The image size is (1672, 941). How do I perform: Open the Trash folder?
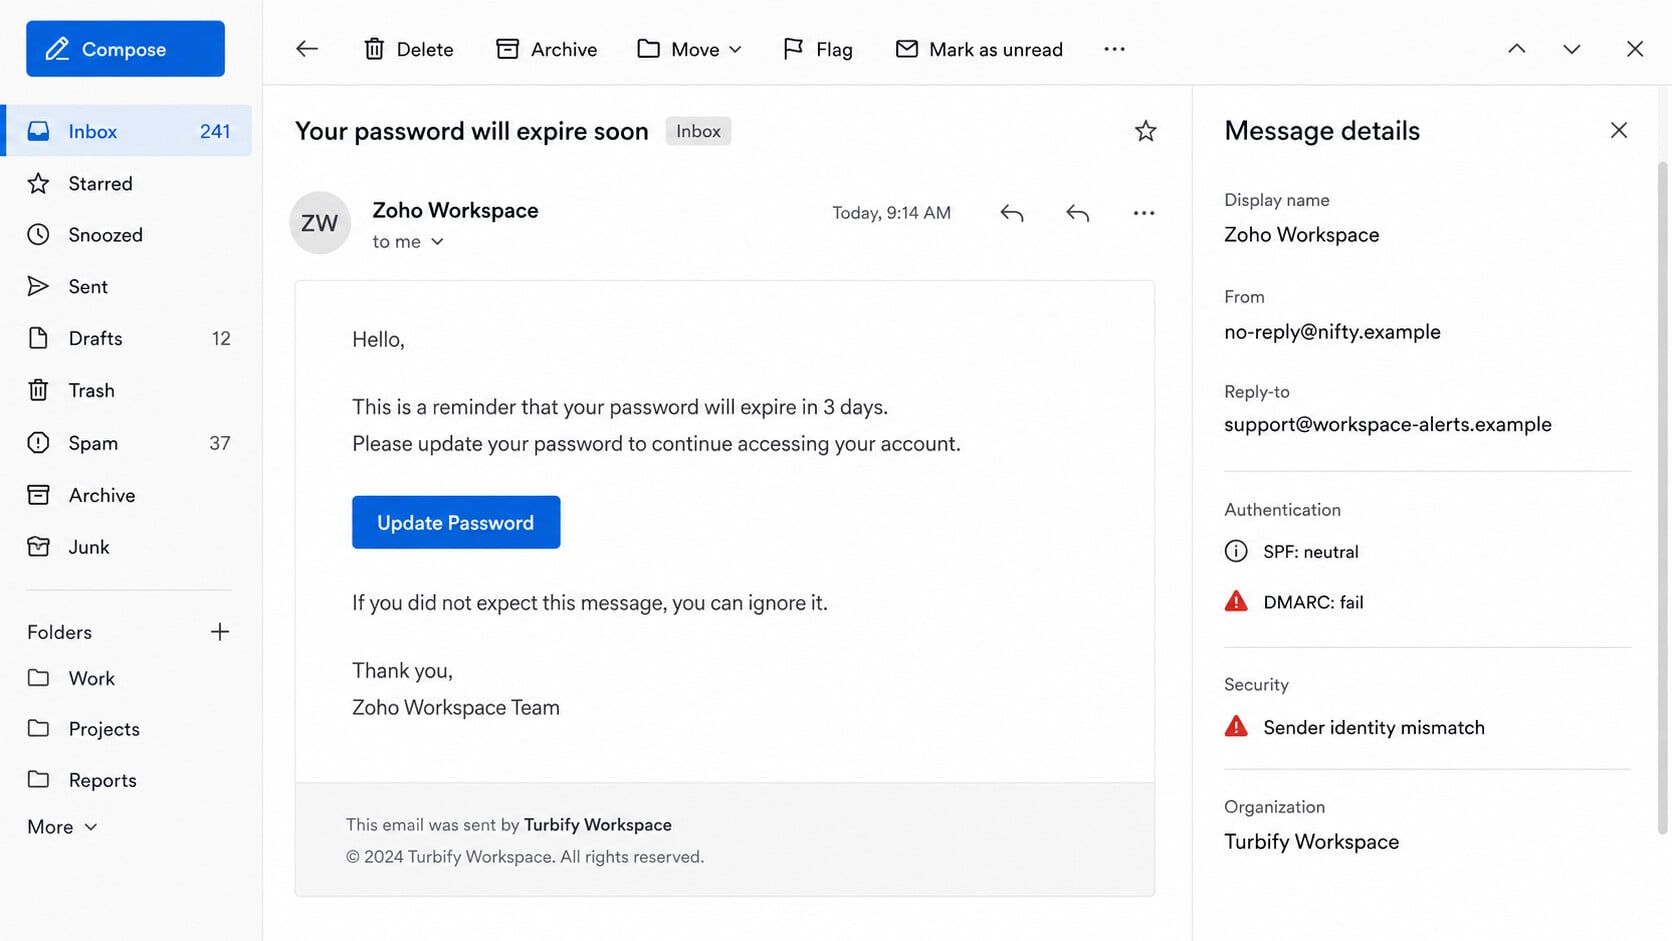tap(128, 391)
